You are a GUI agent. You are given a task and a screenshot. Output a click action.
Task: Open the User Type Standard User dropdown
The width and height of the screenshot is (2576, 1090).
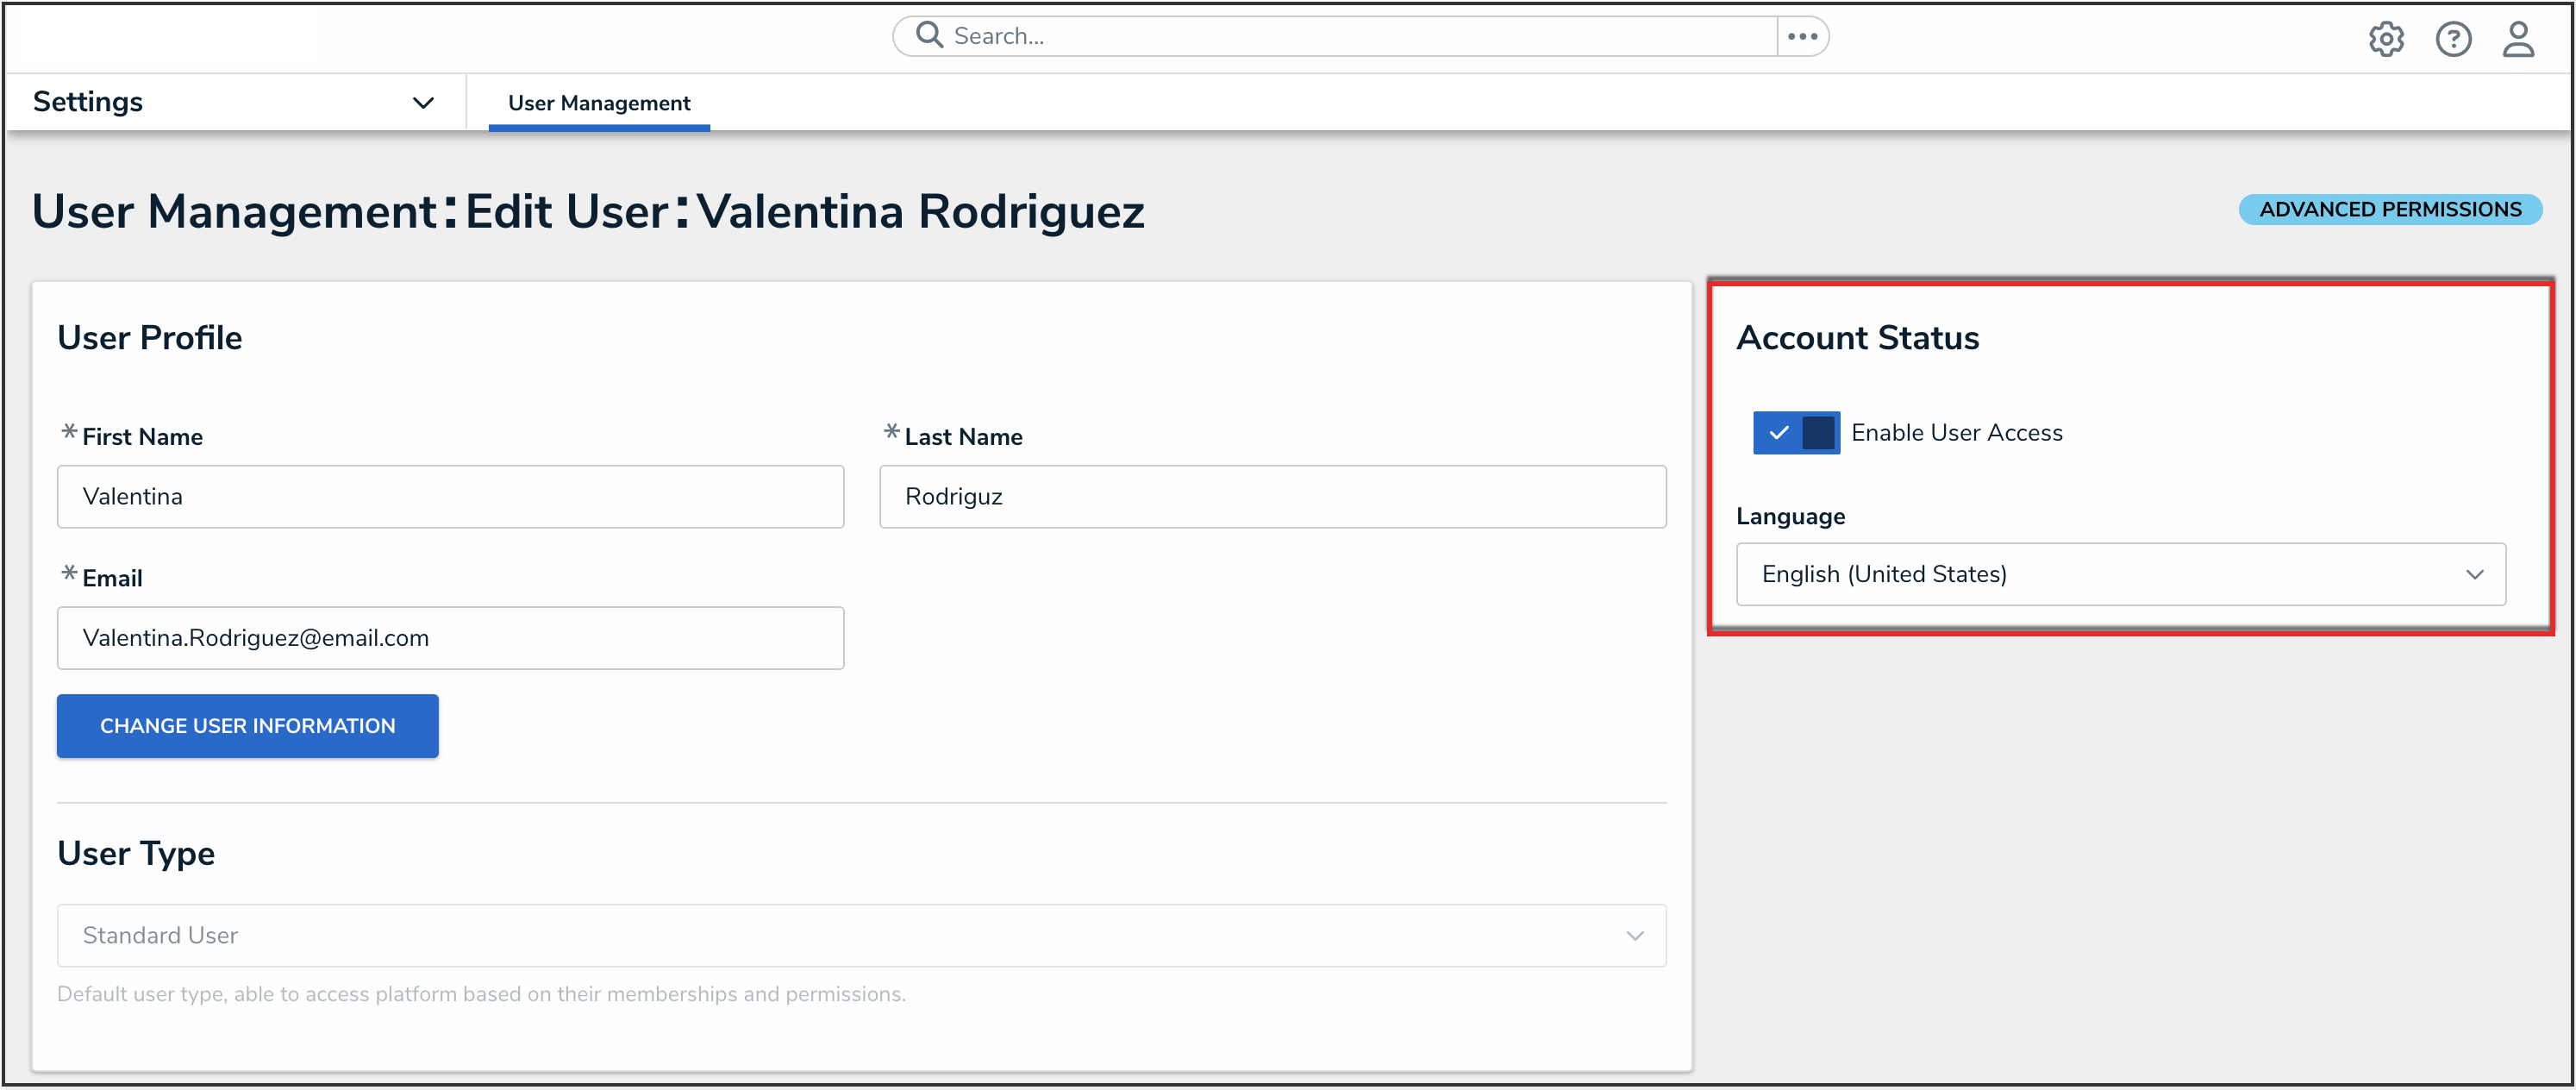tap(860, 935)
